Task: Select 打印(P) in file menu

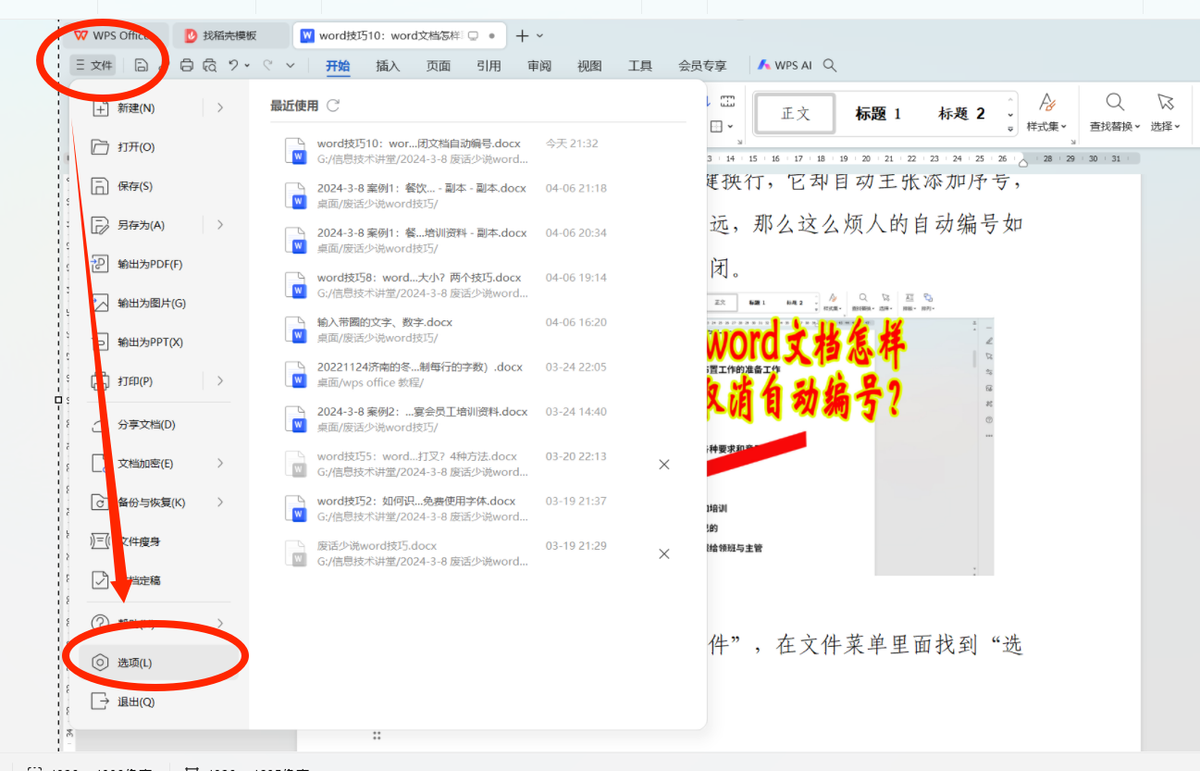Action: tap(135, 381)
